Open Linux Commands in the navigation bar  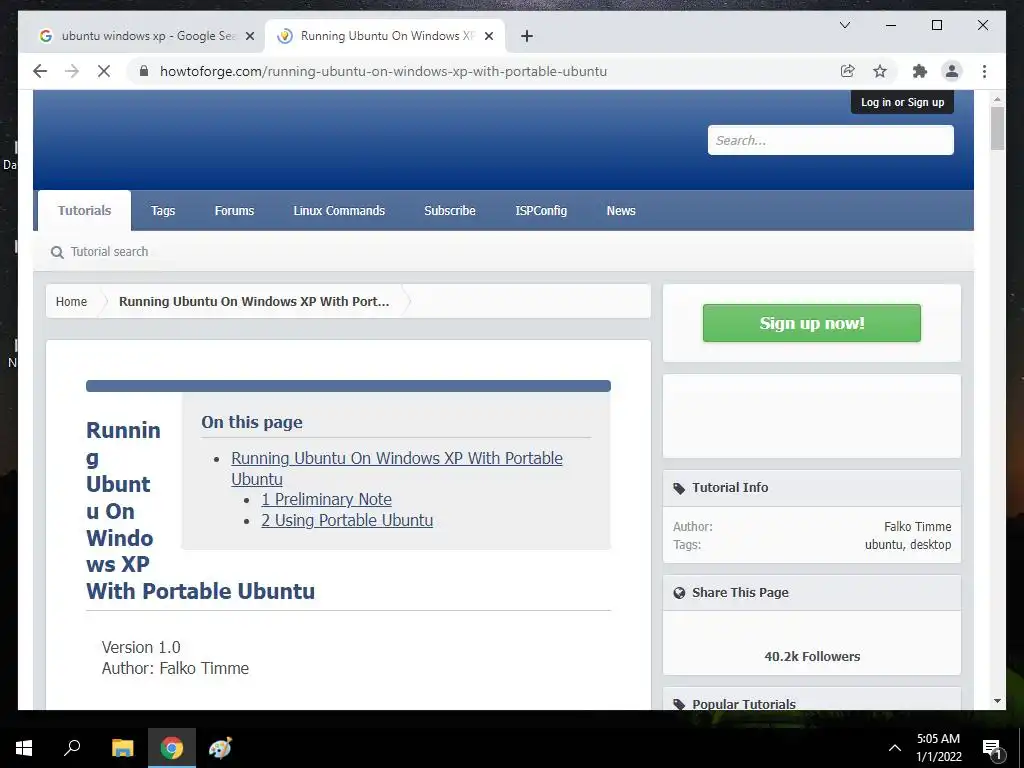coord(339,210)
